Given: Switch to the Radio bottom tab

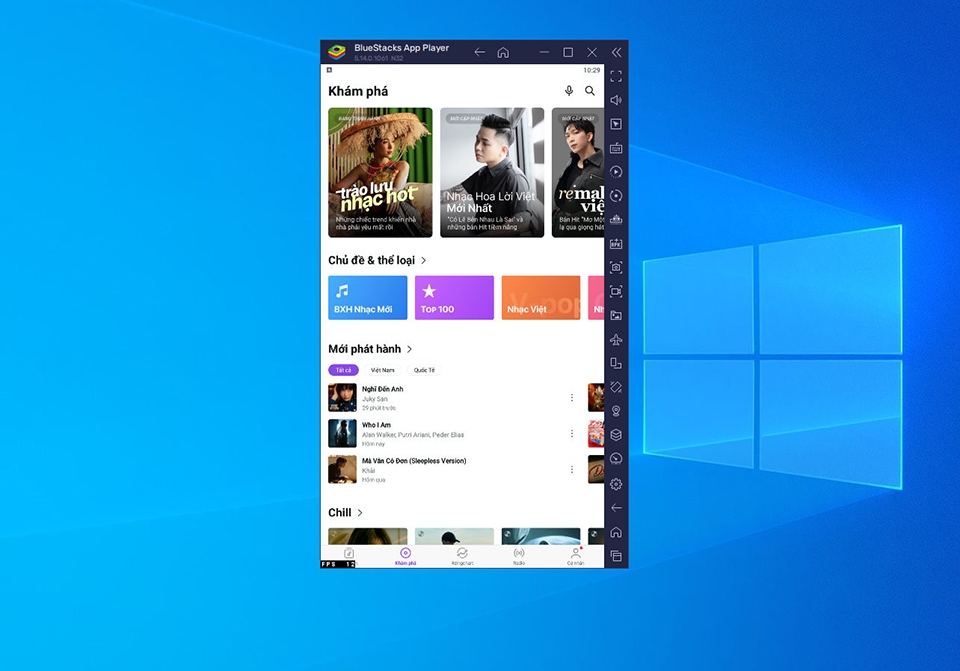Looking at the screenshot, I should [x=519, y=557].
